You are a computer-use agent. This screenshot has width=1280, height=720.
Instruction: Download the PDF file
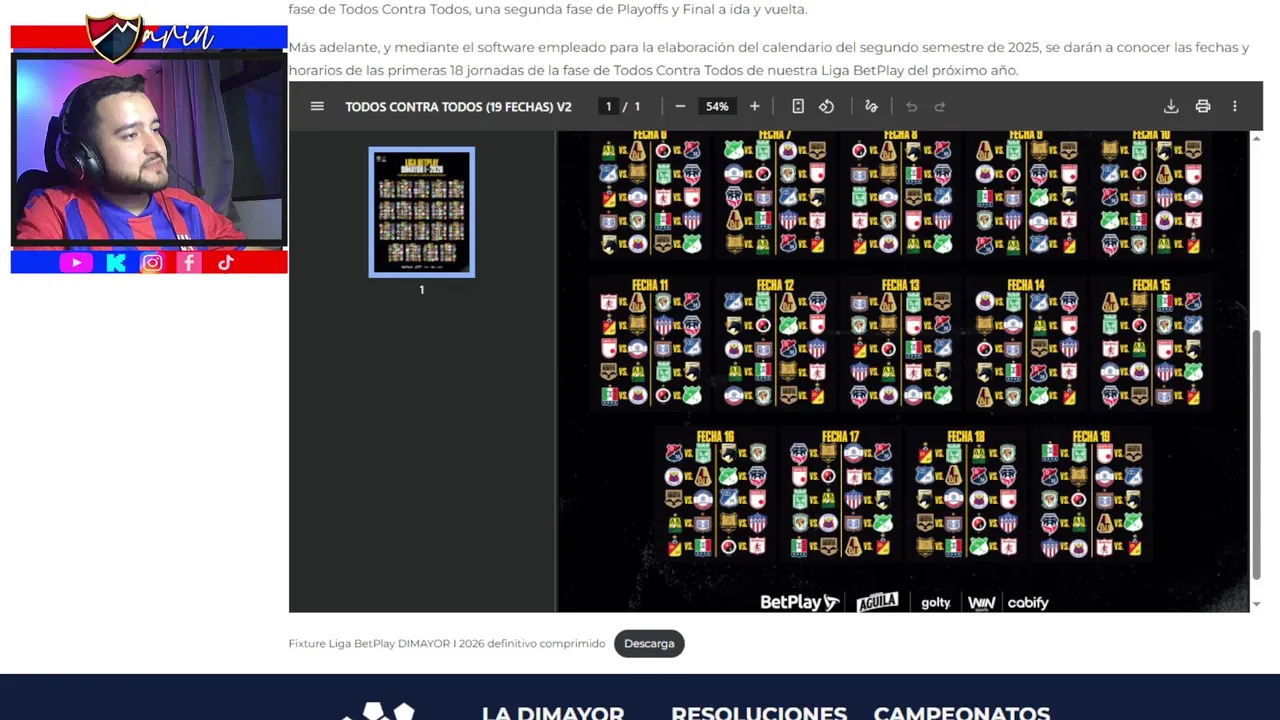[x=1171, y=106]
